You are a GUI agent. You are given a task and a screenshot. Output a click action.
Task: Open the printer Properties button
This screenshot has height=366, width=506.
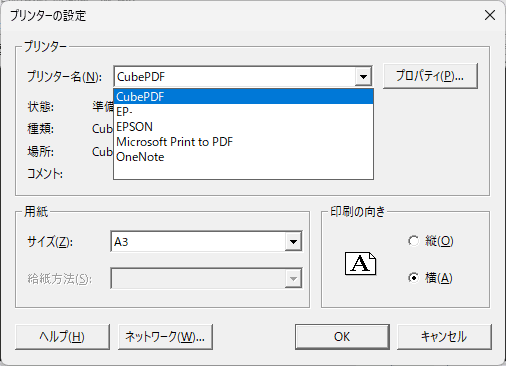pos(430,76)
